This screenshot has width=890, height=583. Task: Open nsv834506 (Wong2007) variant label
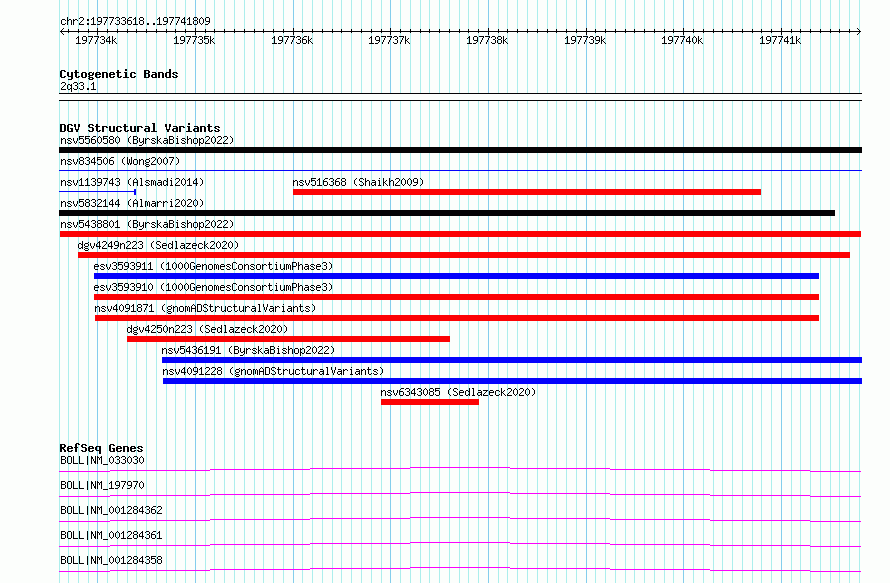(120, 161)
